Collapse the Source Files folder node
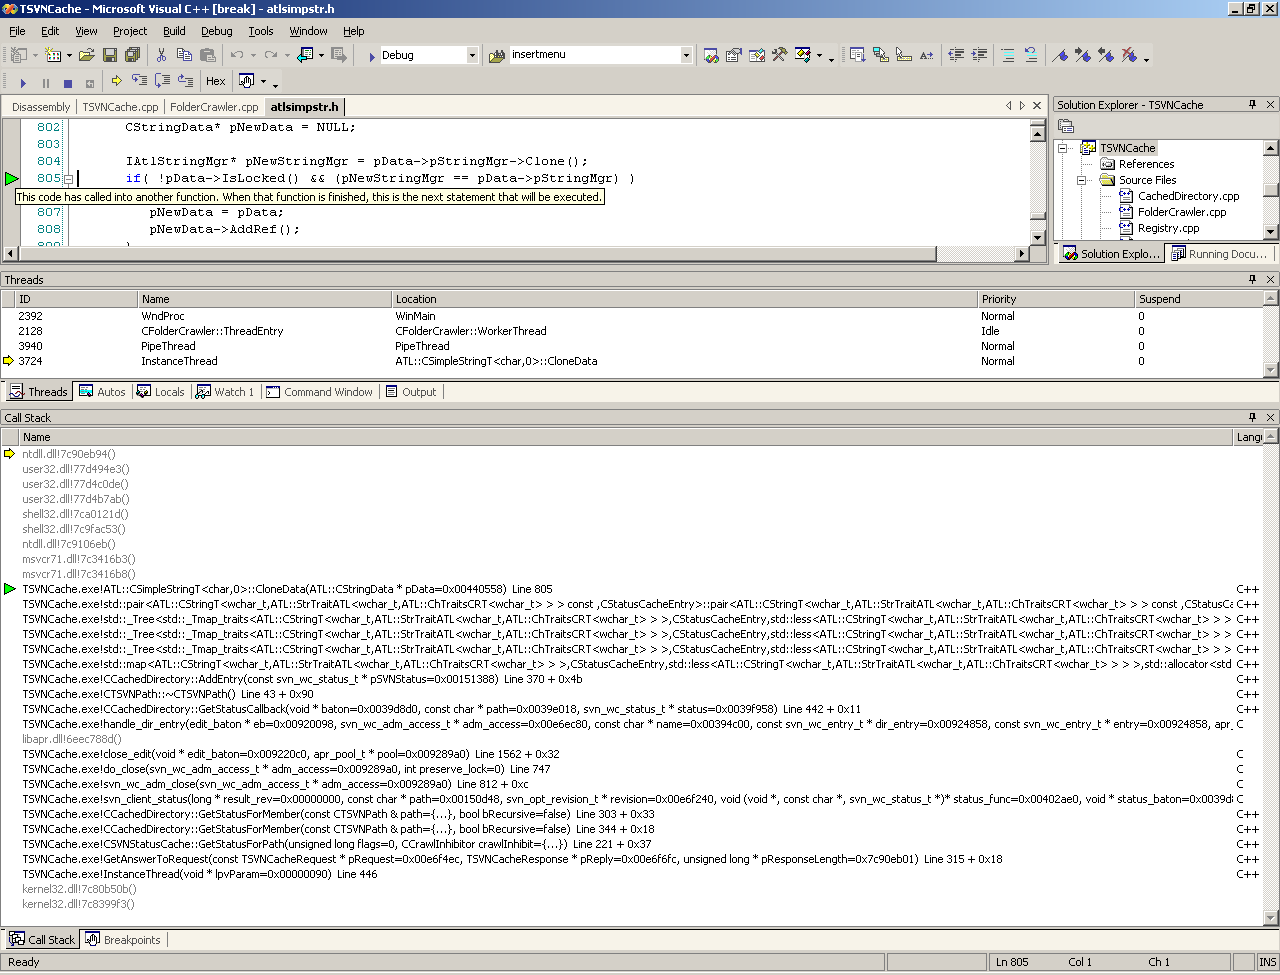 click(1082, 180)
